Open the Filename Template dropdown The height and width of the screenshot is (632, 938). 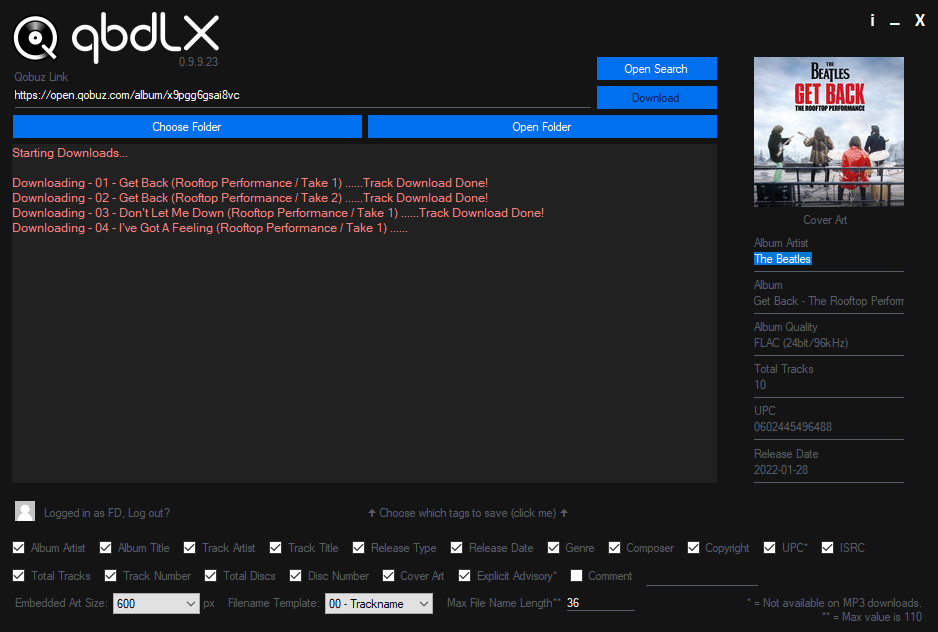coord(423,604)
